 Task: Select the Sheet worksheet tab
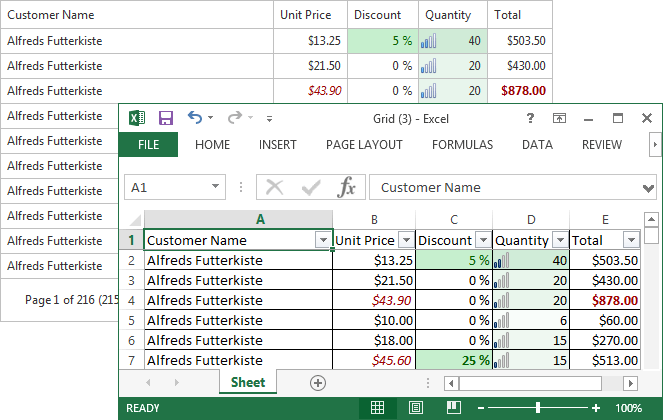click(x=248, y=383)
